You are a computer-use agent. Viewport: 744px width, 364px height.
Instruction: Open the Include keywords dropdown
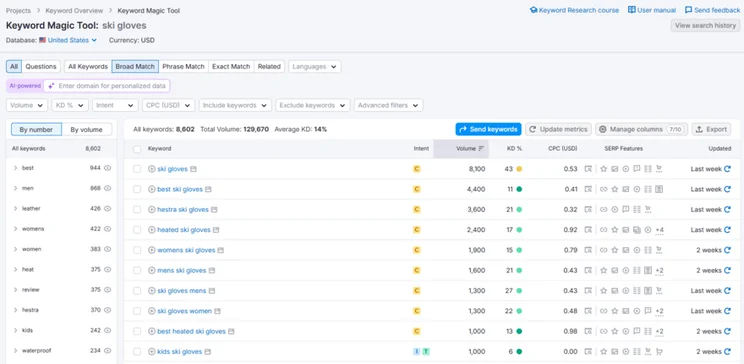tap(235, 105)
